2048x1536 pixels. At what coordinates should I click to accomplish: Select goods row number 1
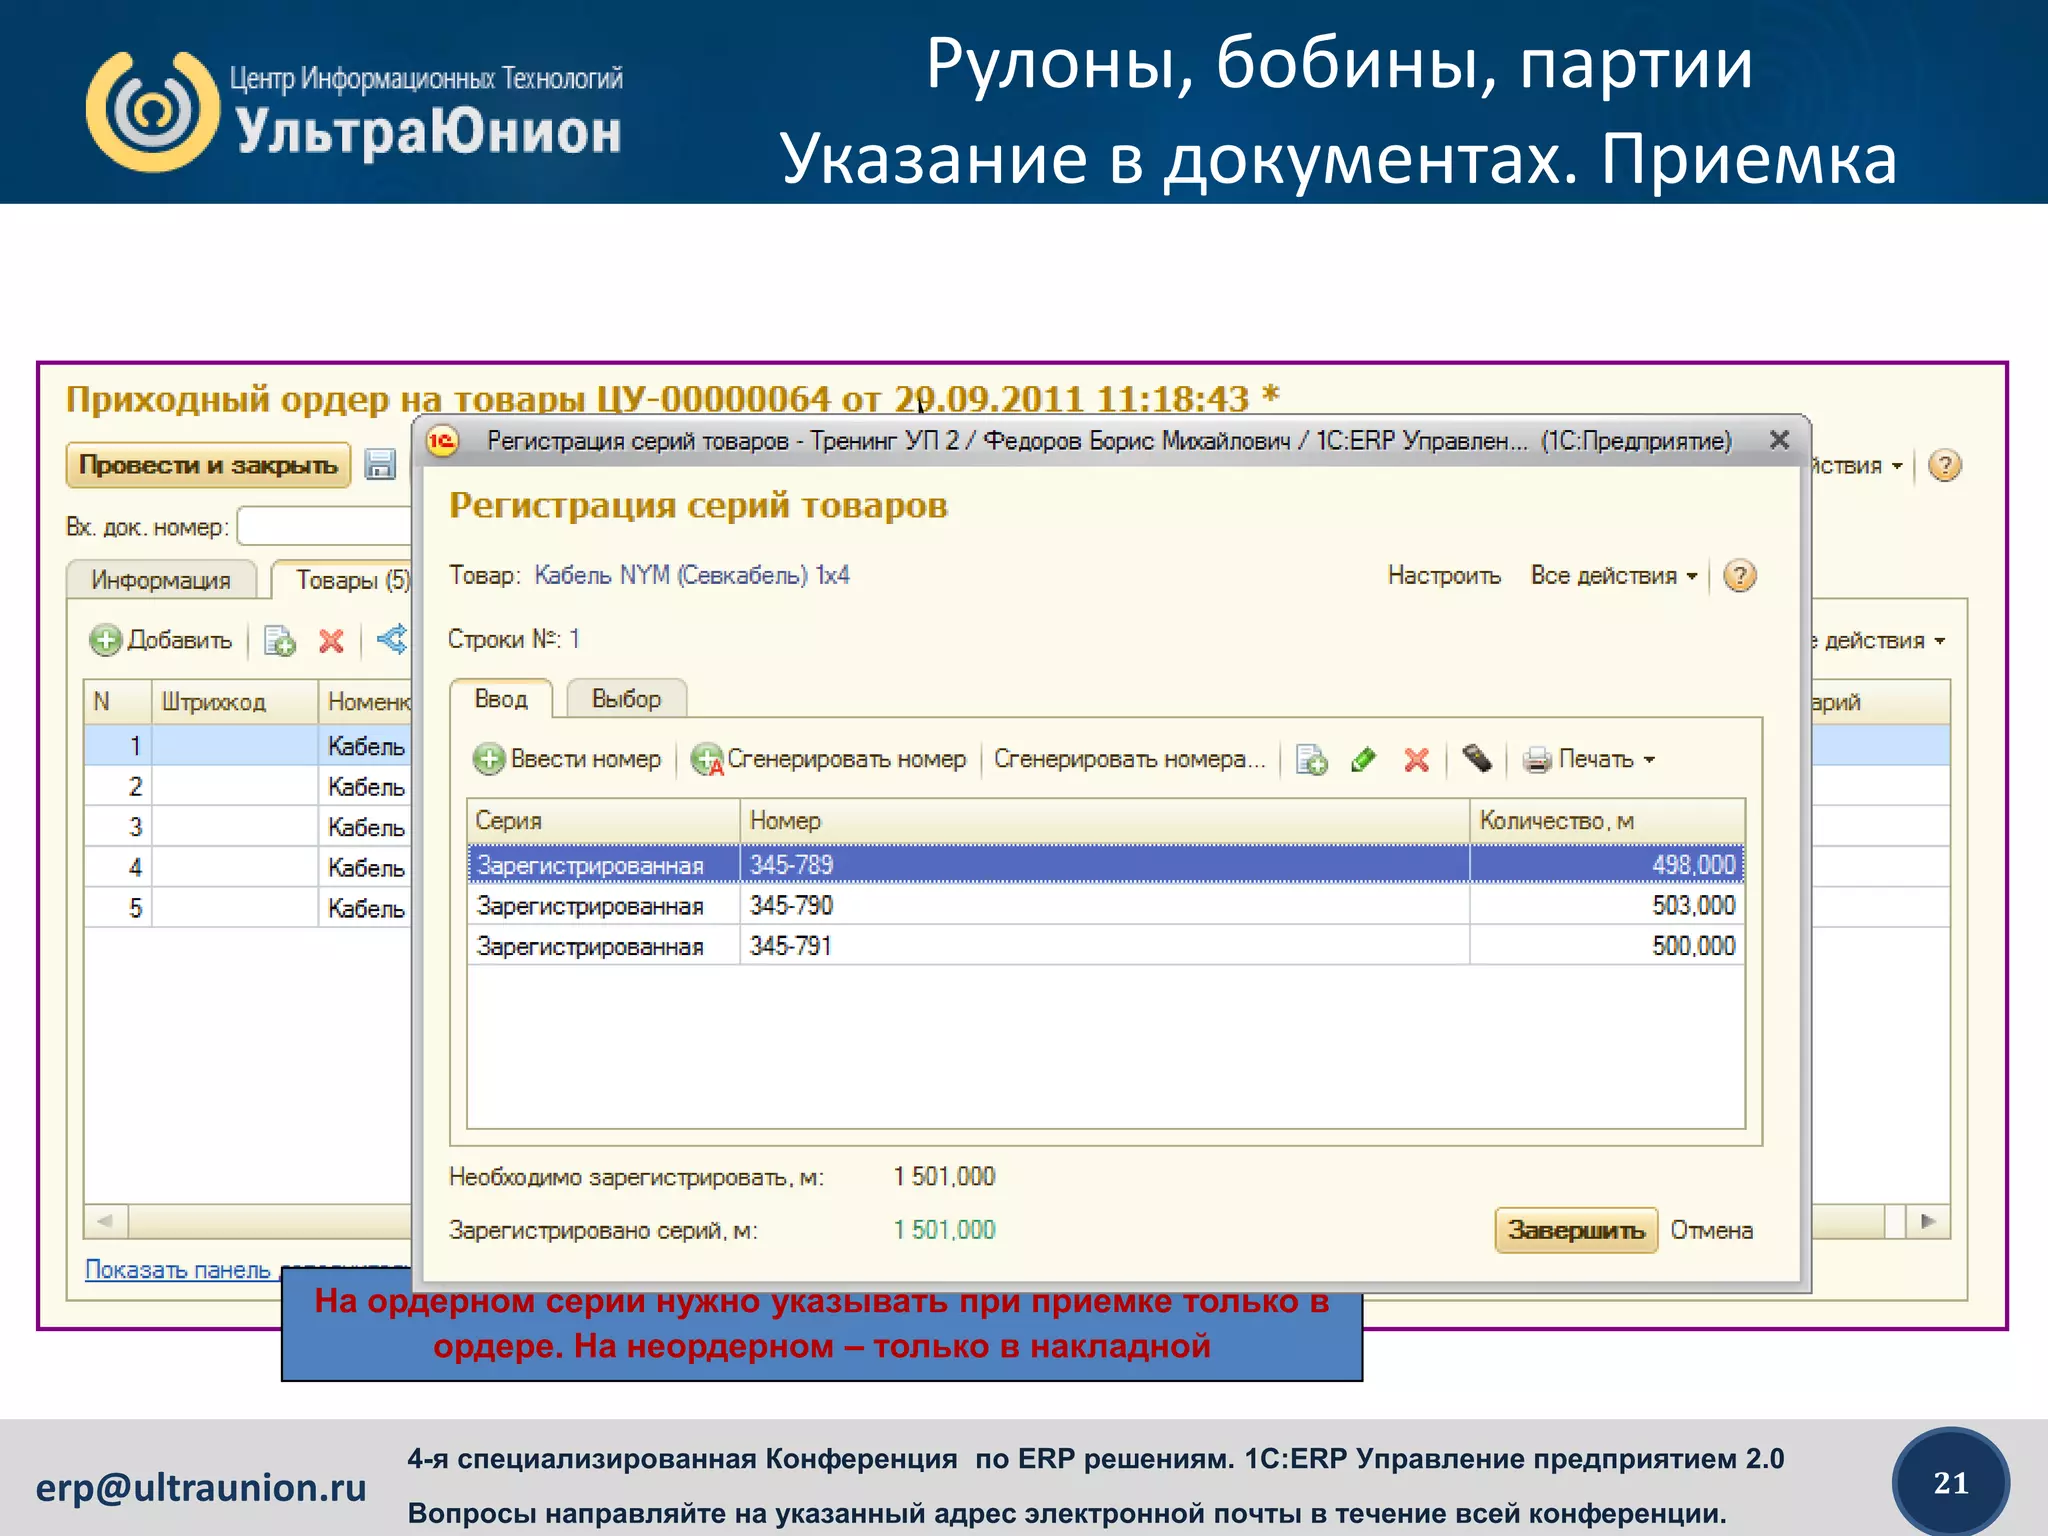click(x=248, y=746)
